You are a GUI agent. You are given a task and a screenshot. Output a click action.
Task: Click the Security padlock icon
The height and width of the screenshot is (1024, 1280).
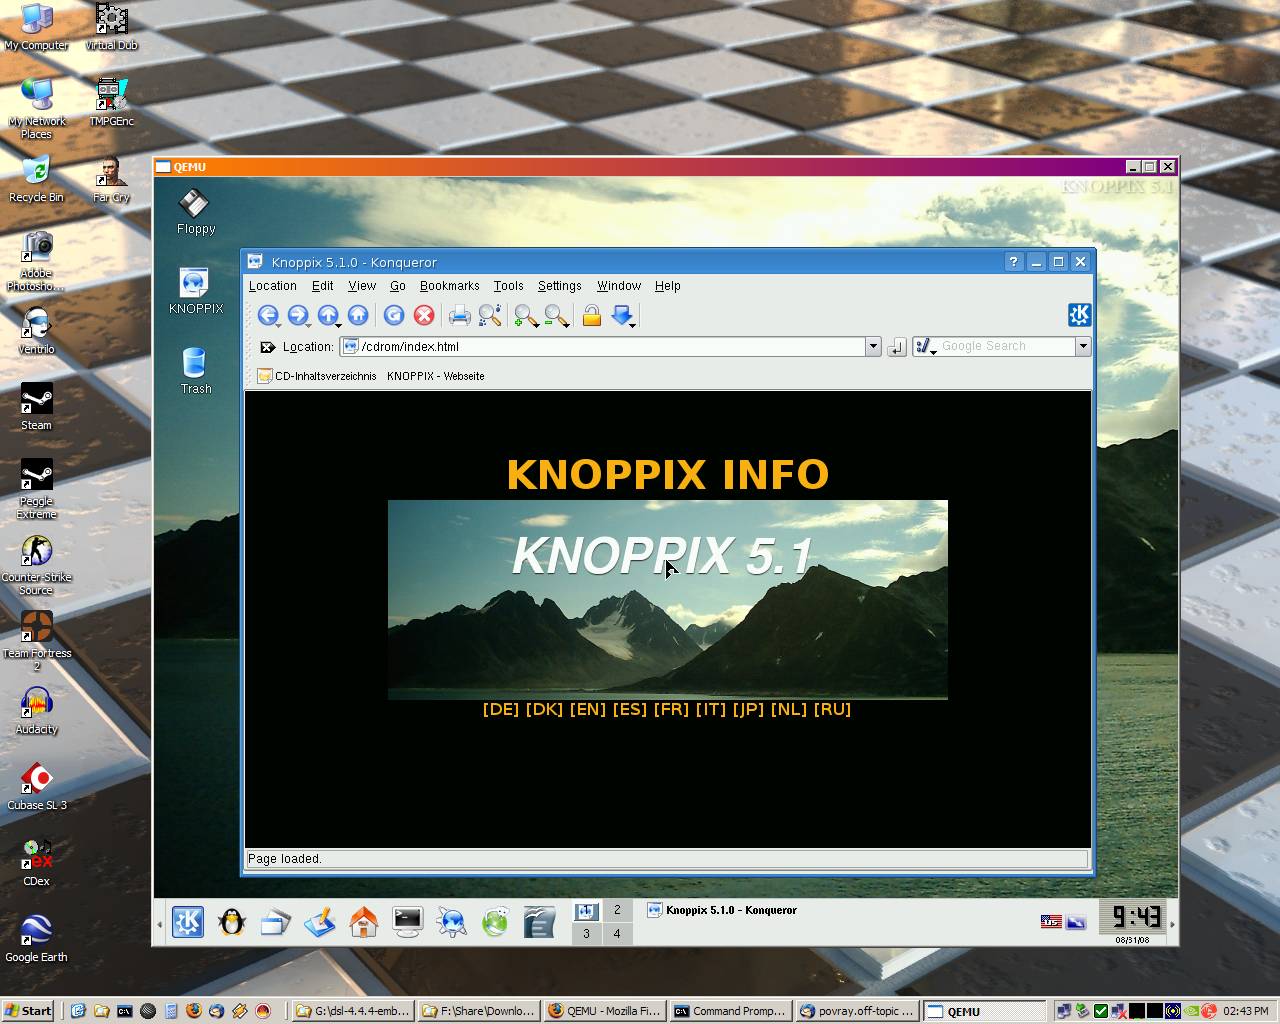click(591, 316)
